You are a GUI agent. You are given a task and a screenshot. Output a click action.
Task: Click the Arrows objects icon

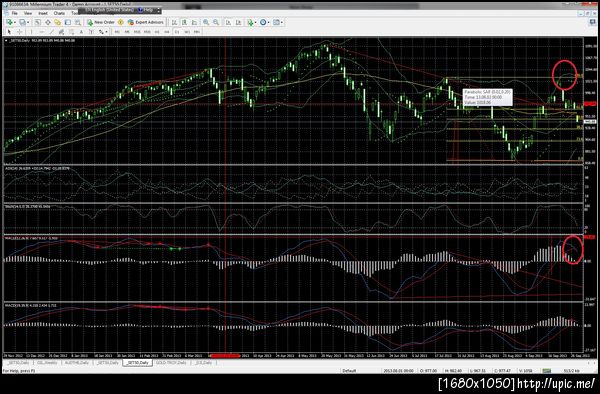click(x=101, y=32)
